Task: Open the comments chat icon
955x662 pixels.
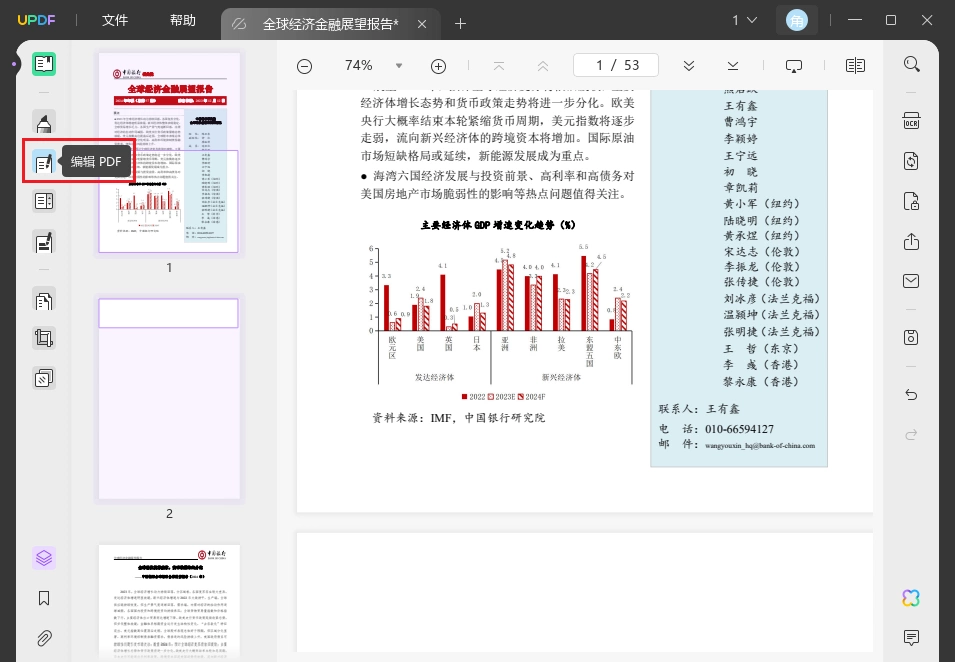Action: click(x=911, y=638)
